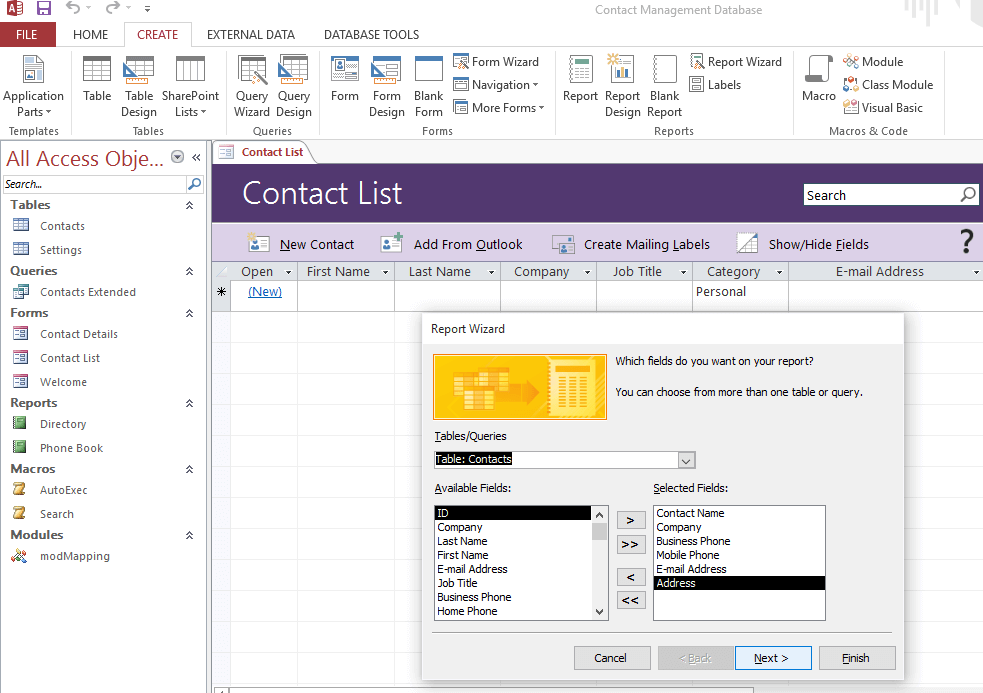Switch to the External Data tab
Screen dimensions: 983x693
[250, 34]
